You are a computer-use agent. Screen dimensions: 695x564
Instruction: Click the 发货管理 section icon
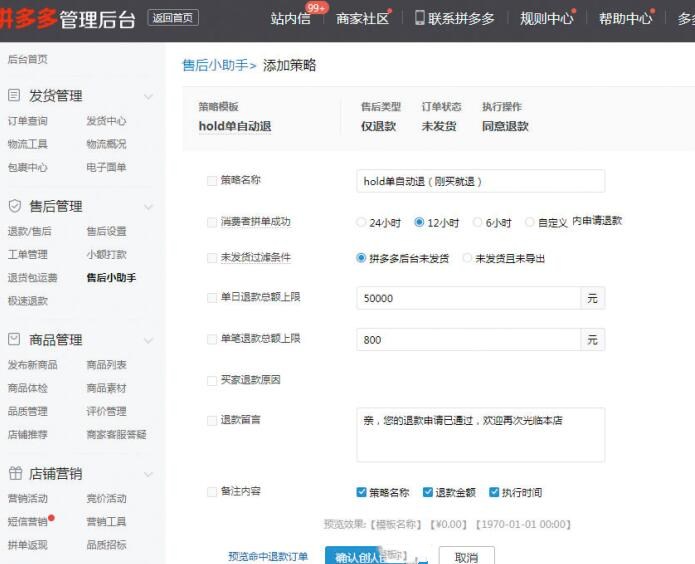[x=14, y=95]
